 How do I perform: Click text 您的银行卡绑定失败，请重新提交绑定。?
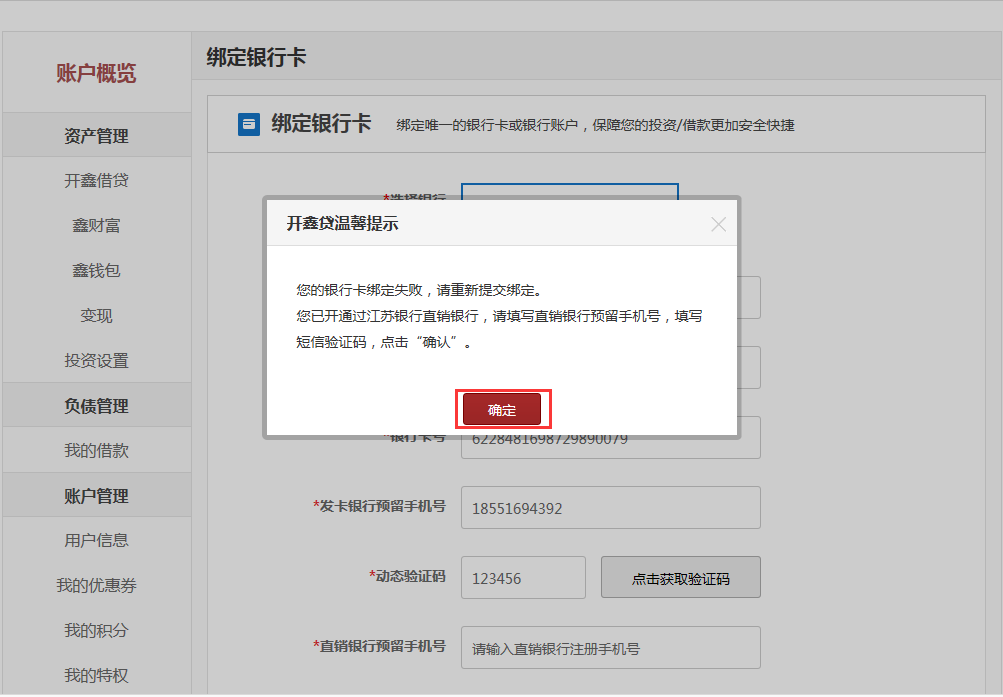click(420, 290)
